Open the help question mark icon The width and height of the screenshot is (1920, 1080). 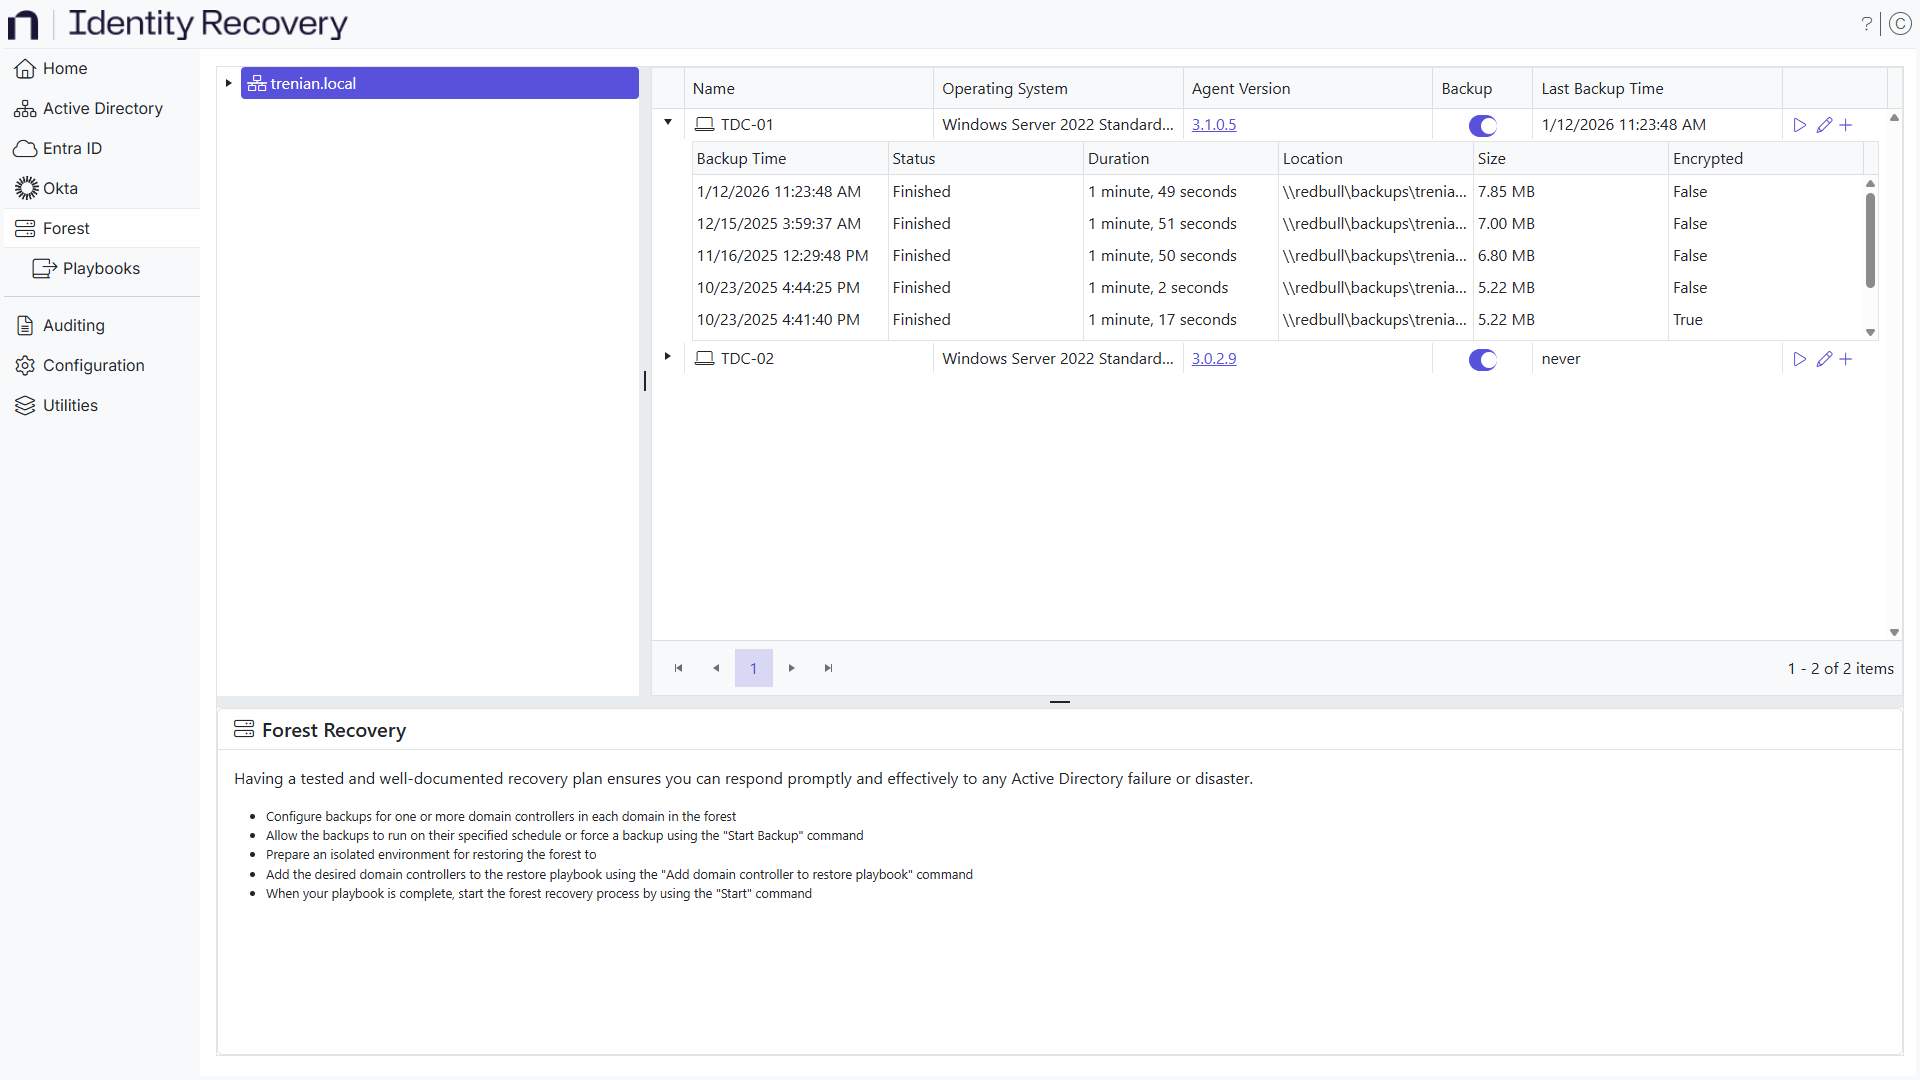[1868, 23]
